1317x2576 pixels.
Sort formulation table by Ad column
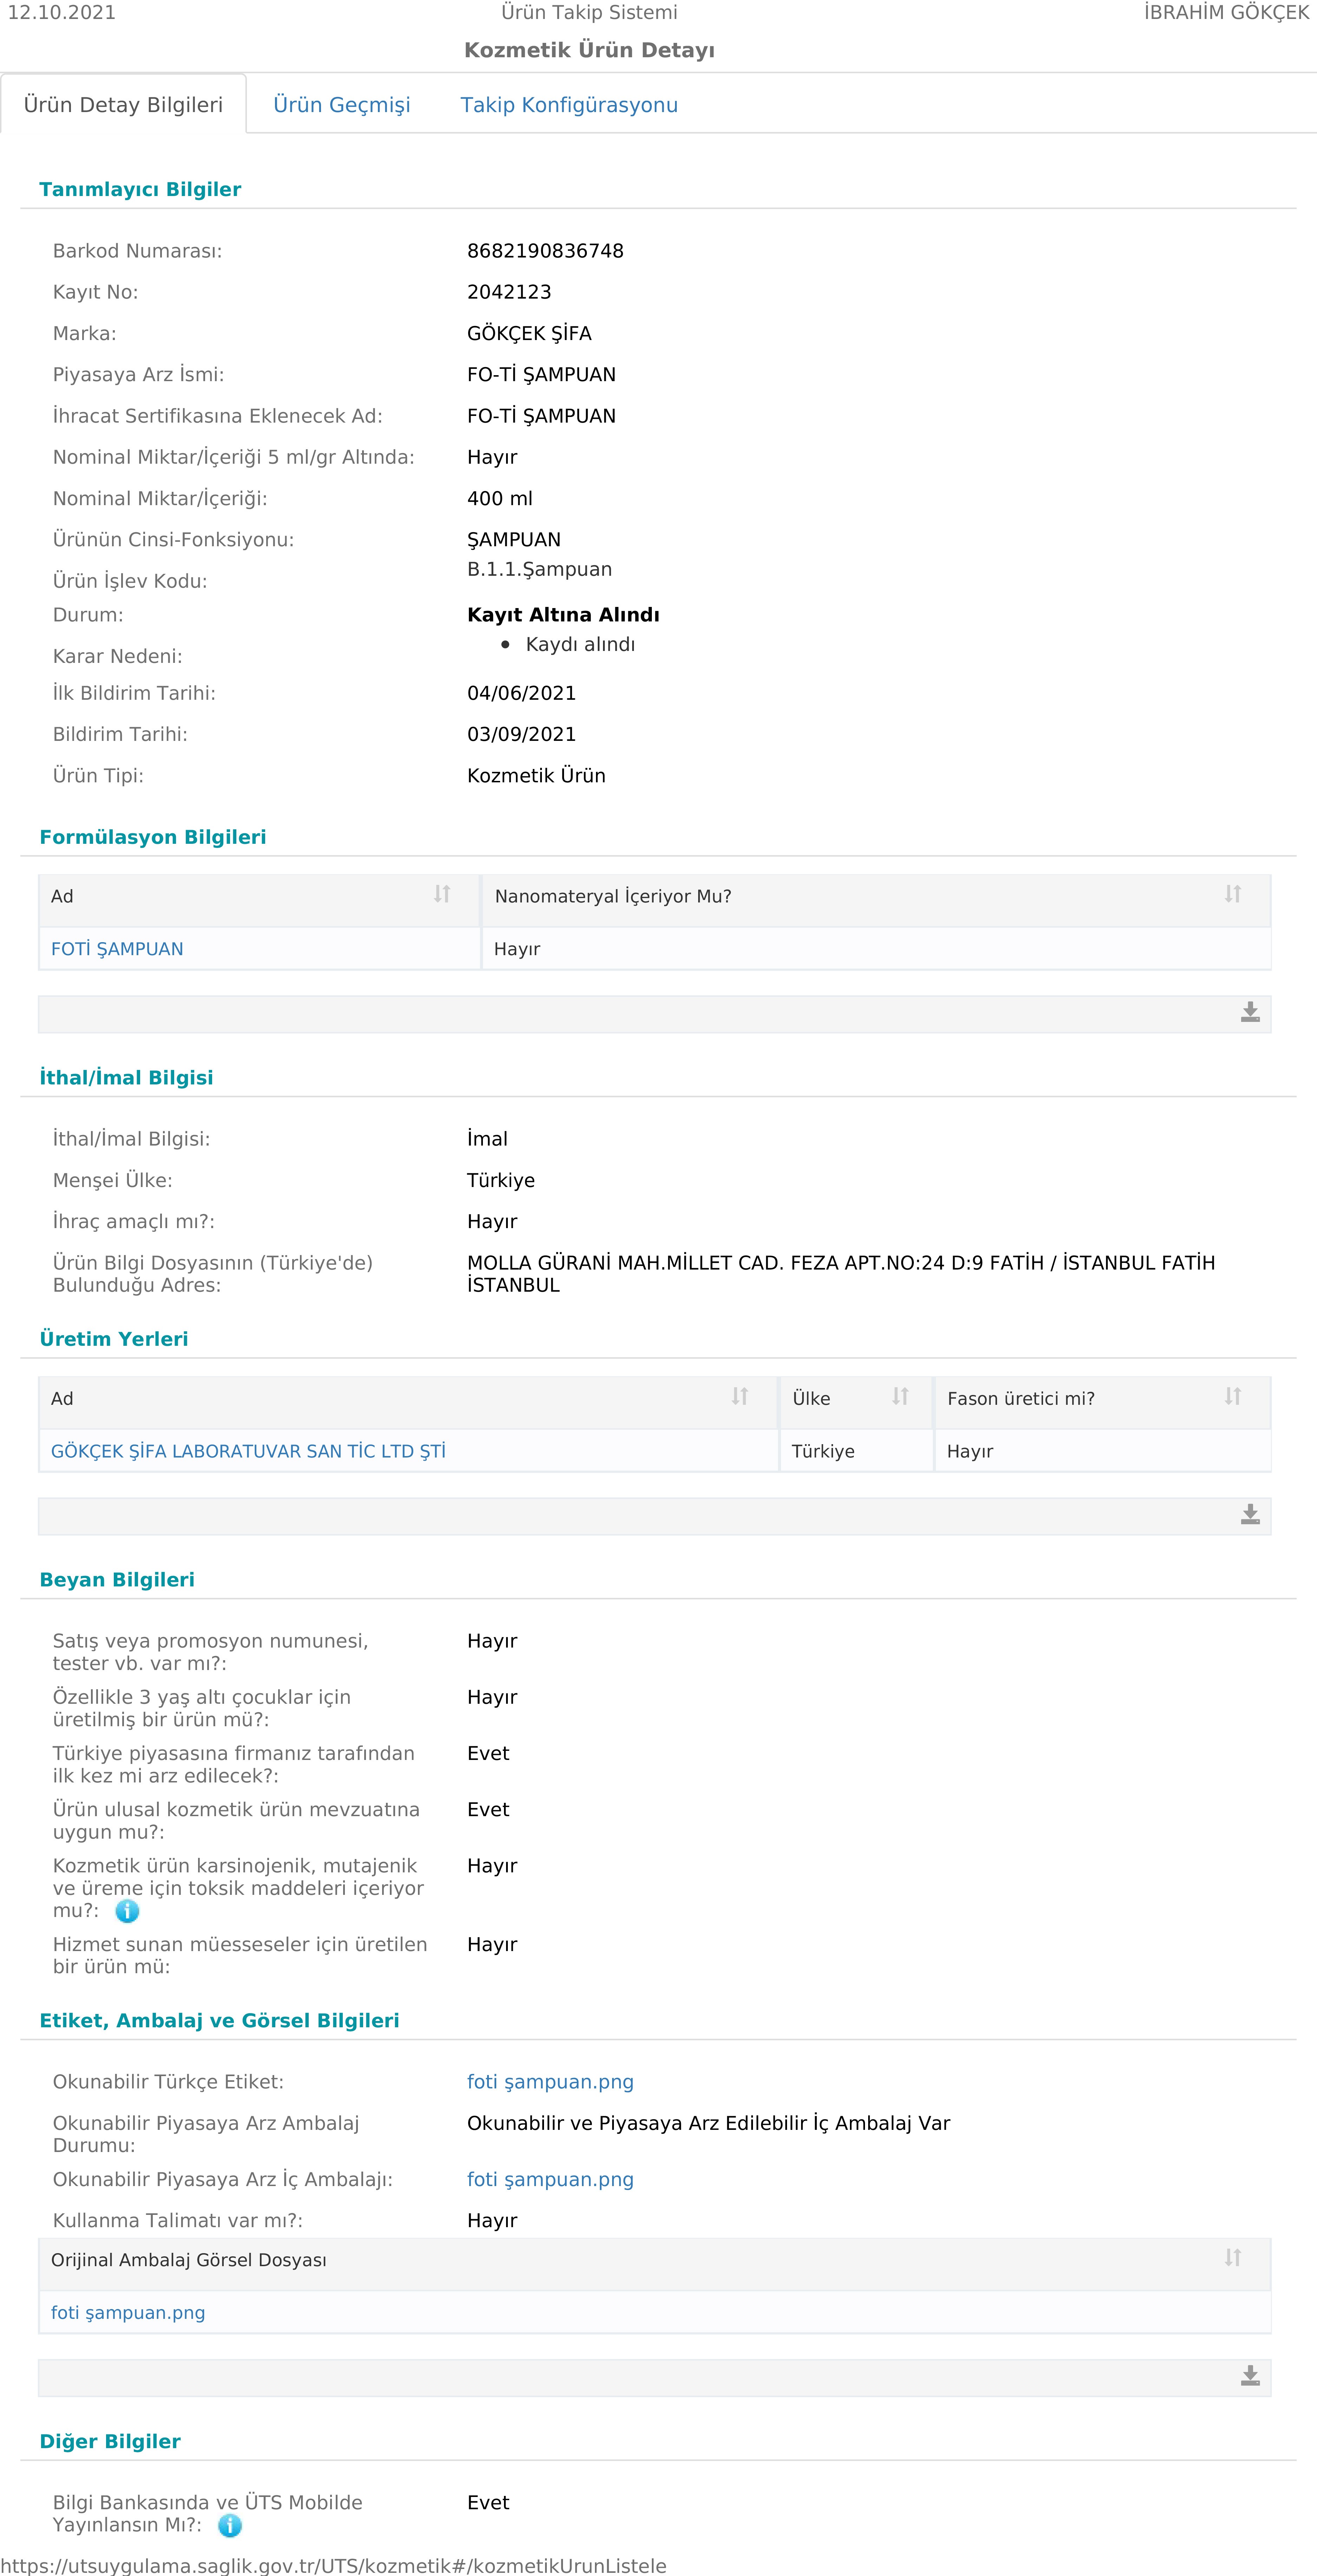[442, 894]
